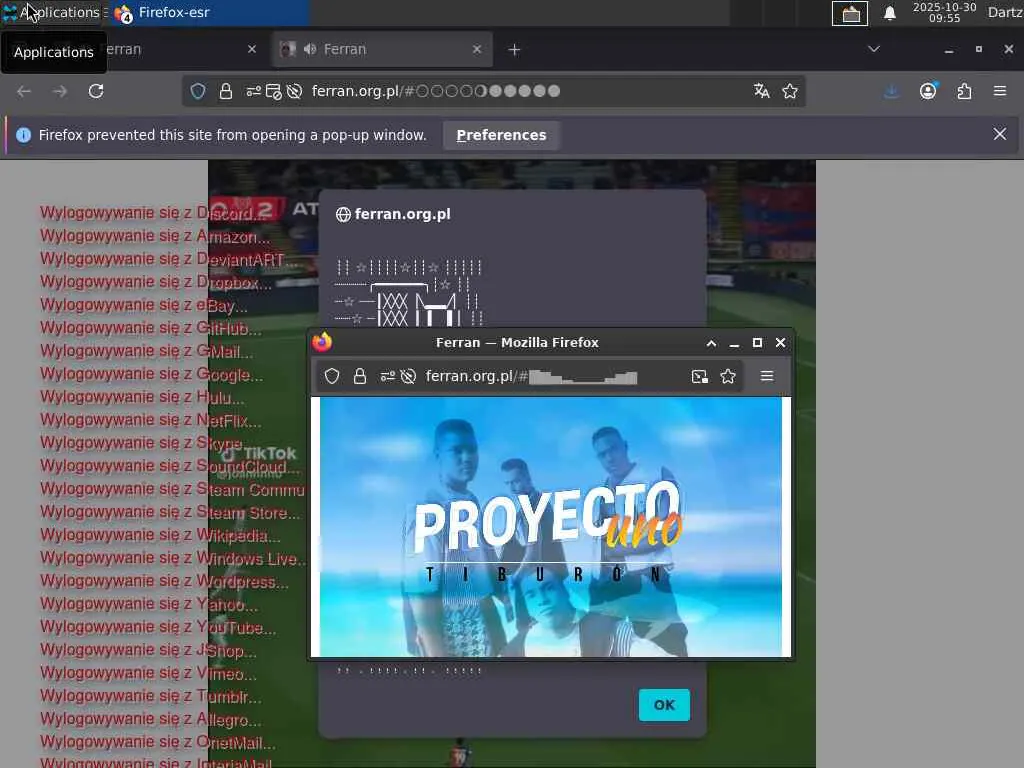Click the Preferences button in pop-up notification bar
The width and height of the screenshot is (1024, 768).
click(x=502, y=135)
